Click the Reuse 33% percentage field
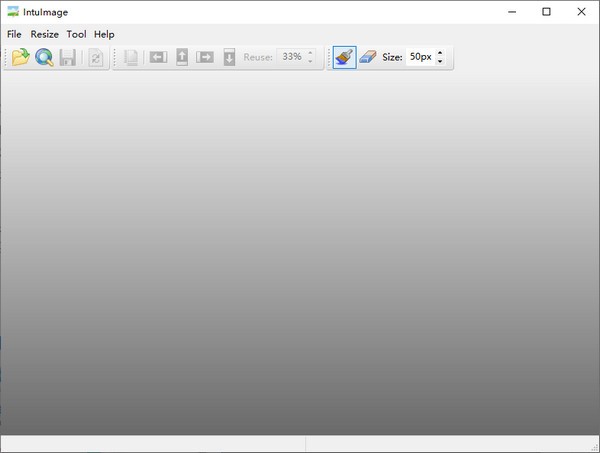 292,57
